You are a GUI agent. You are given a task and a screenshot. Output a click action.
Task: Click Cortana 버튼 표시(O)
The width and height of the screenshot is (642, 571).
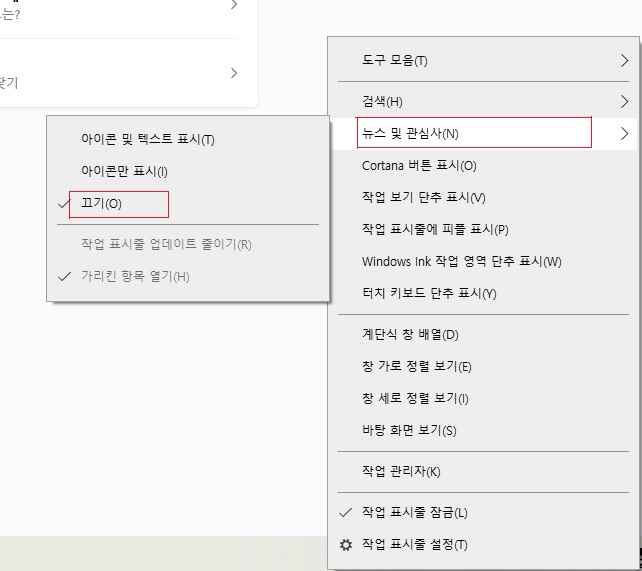(x=419, y=166)
